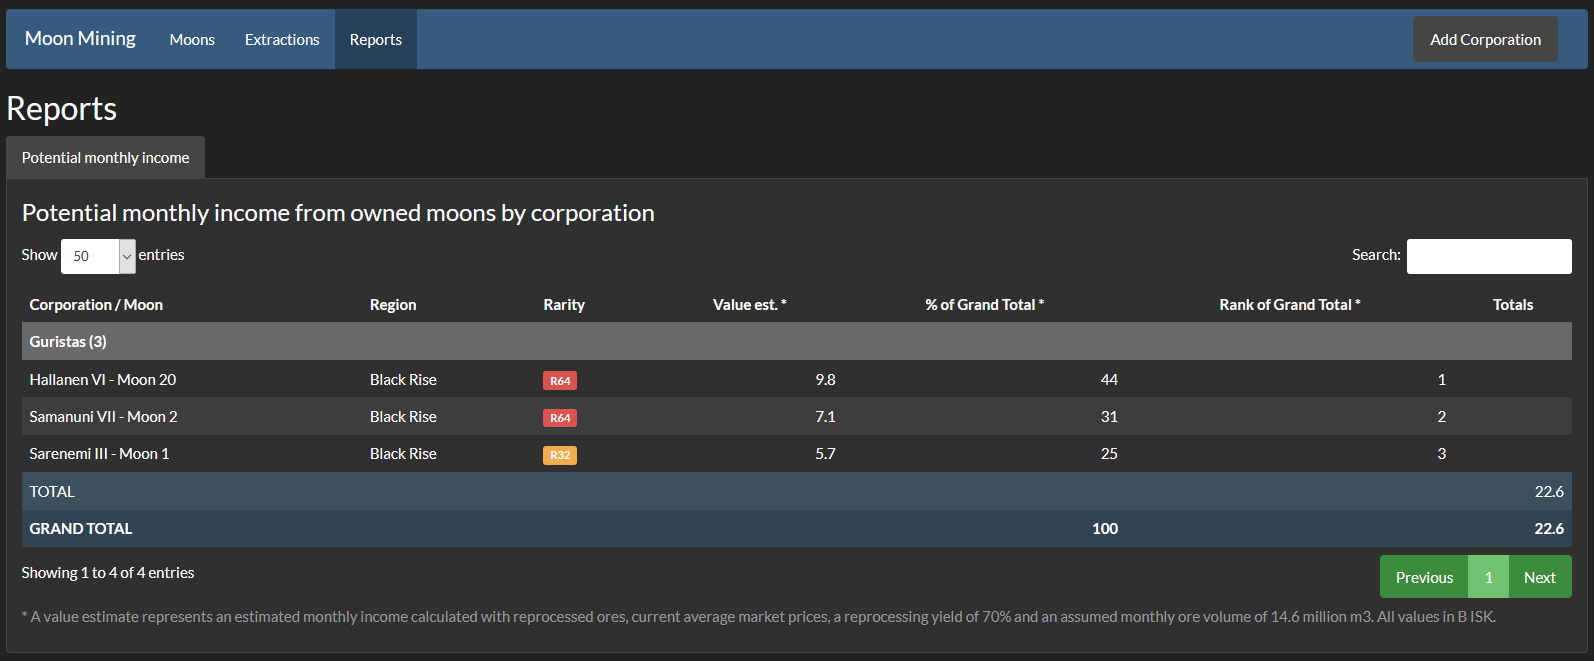This screenshot has height=661, width=1594.
Task: Switch to Potential monthly income tab
Action: tap(105, 158)
